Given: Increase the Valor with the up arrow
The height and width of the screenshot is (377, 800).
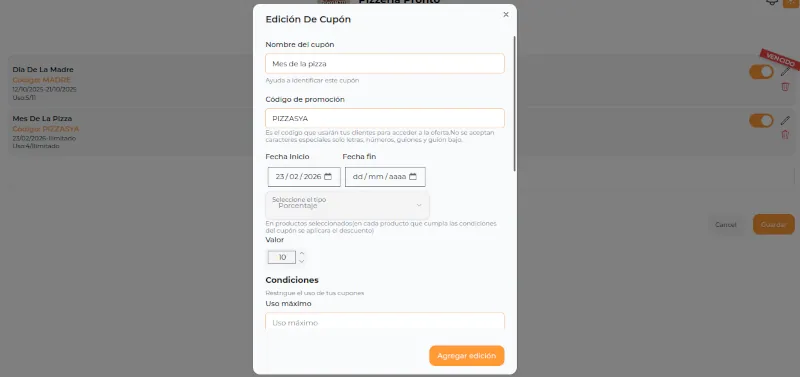Looking at the screenshot, I should (302, 253).
